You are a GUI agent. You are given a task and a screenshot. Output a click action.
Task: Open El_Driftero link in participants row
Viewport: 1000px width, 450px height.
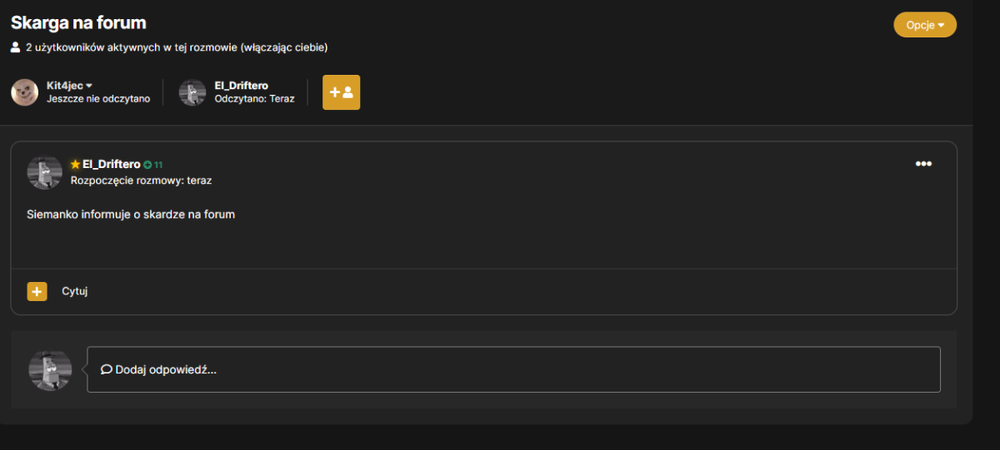coord(241,85)
